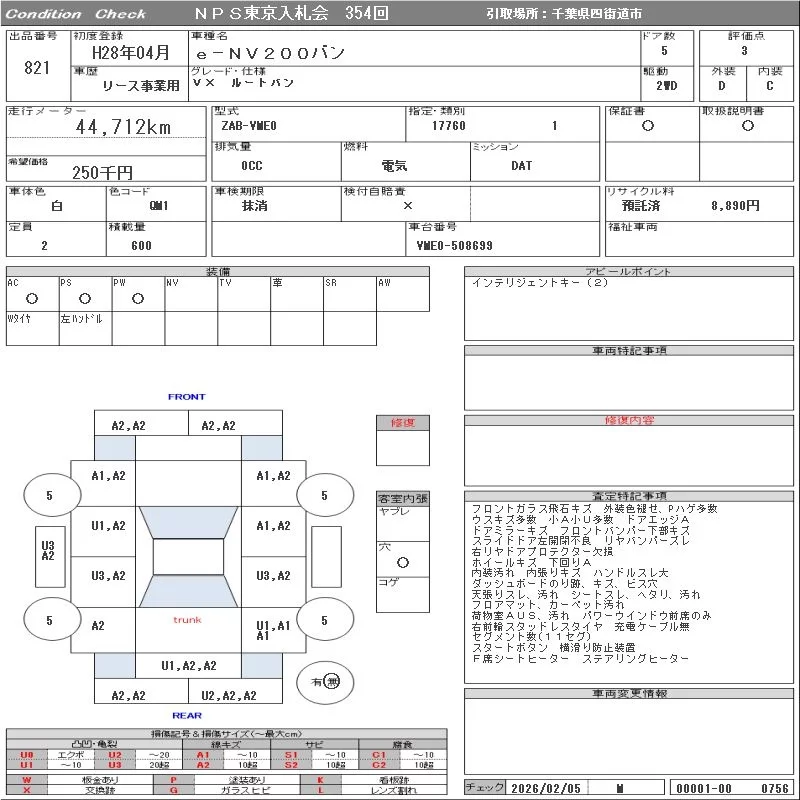Toggle the AC equipment circle mark
800x800 pixels.
(x=32, y=299)
